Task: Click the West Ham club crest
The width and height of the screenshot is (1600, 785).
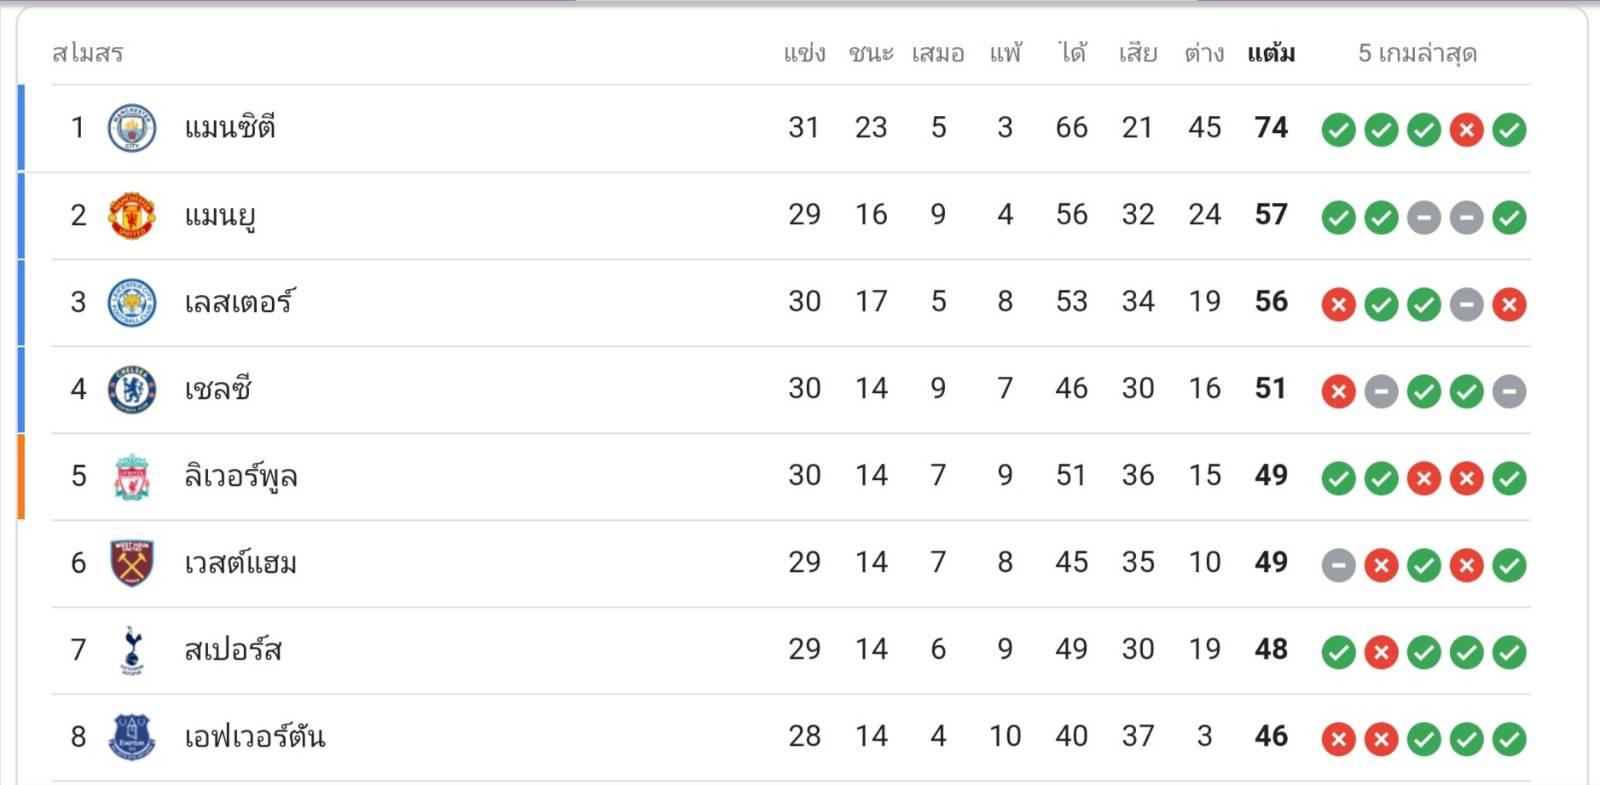Action: [x=132, y=563]
